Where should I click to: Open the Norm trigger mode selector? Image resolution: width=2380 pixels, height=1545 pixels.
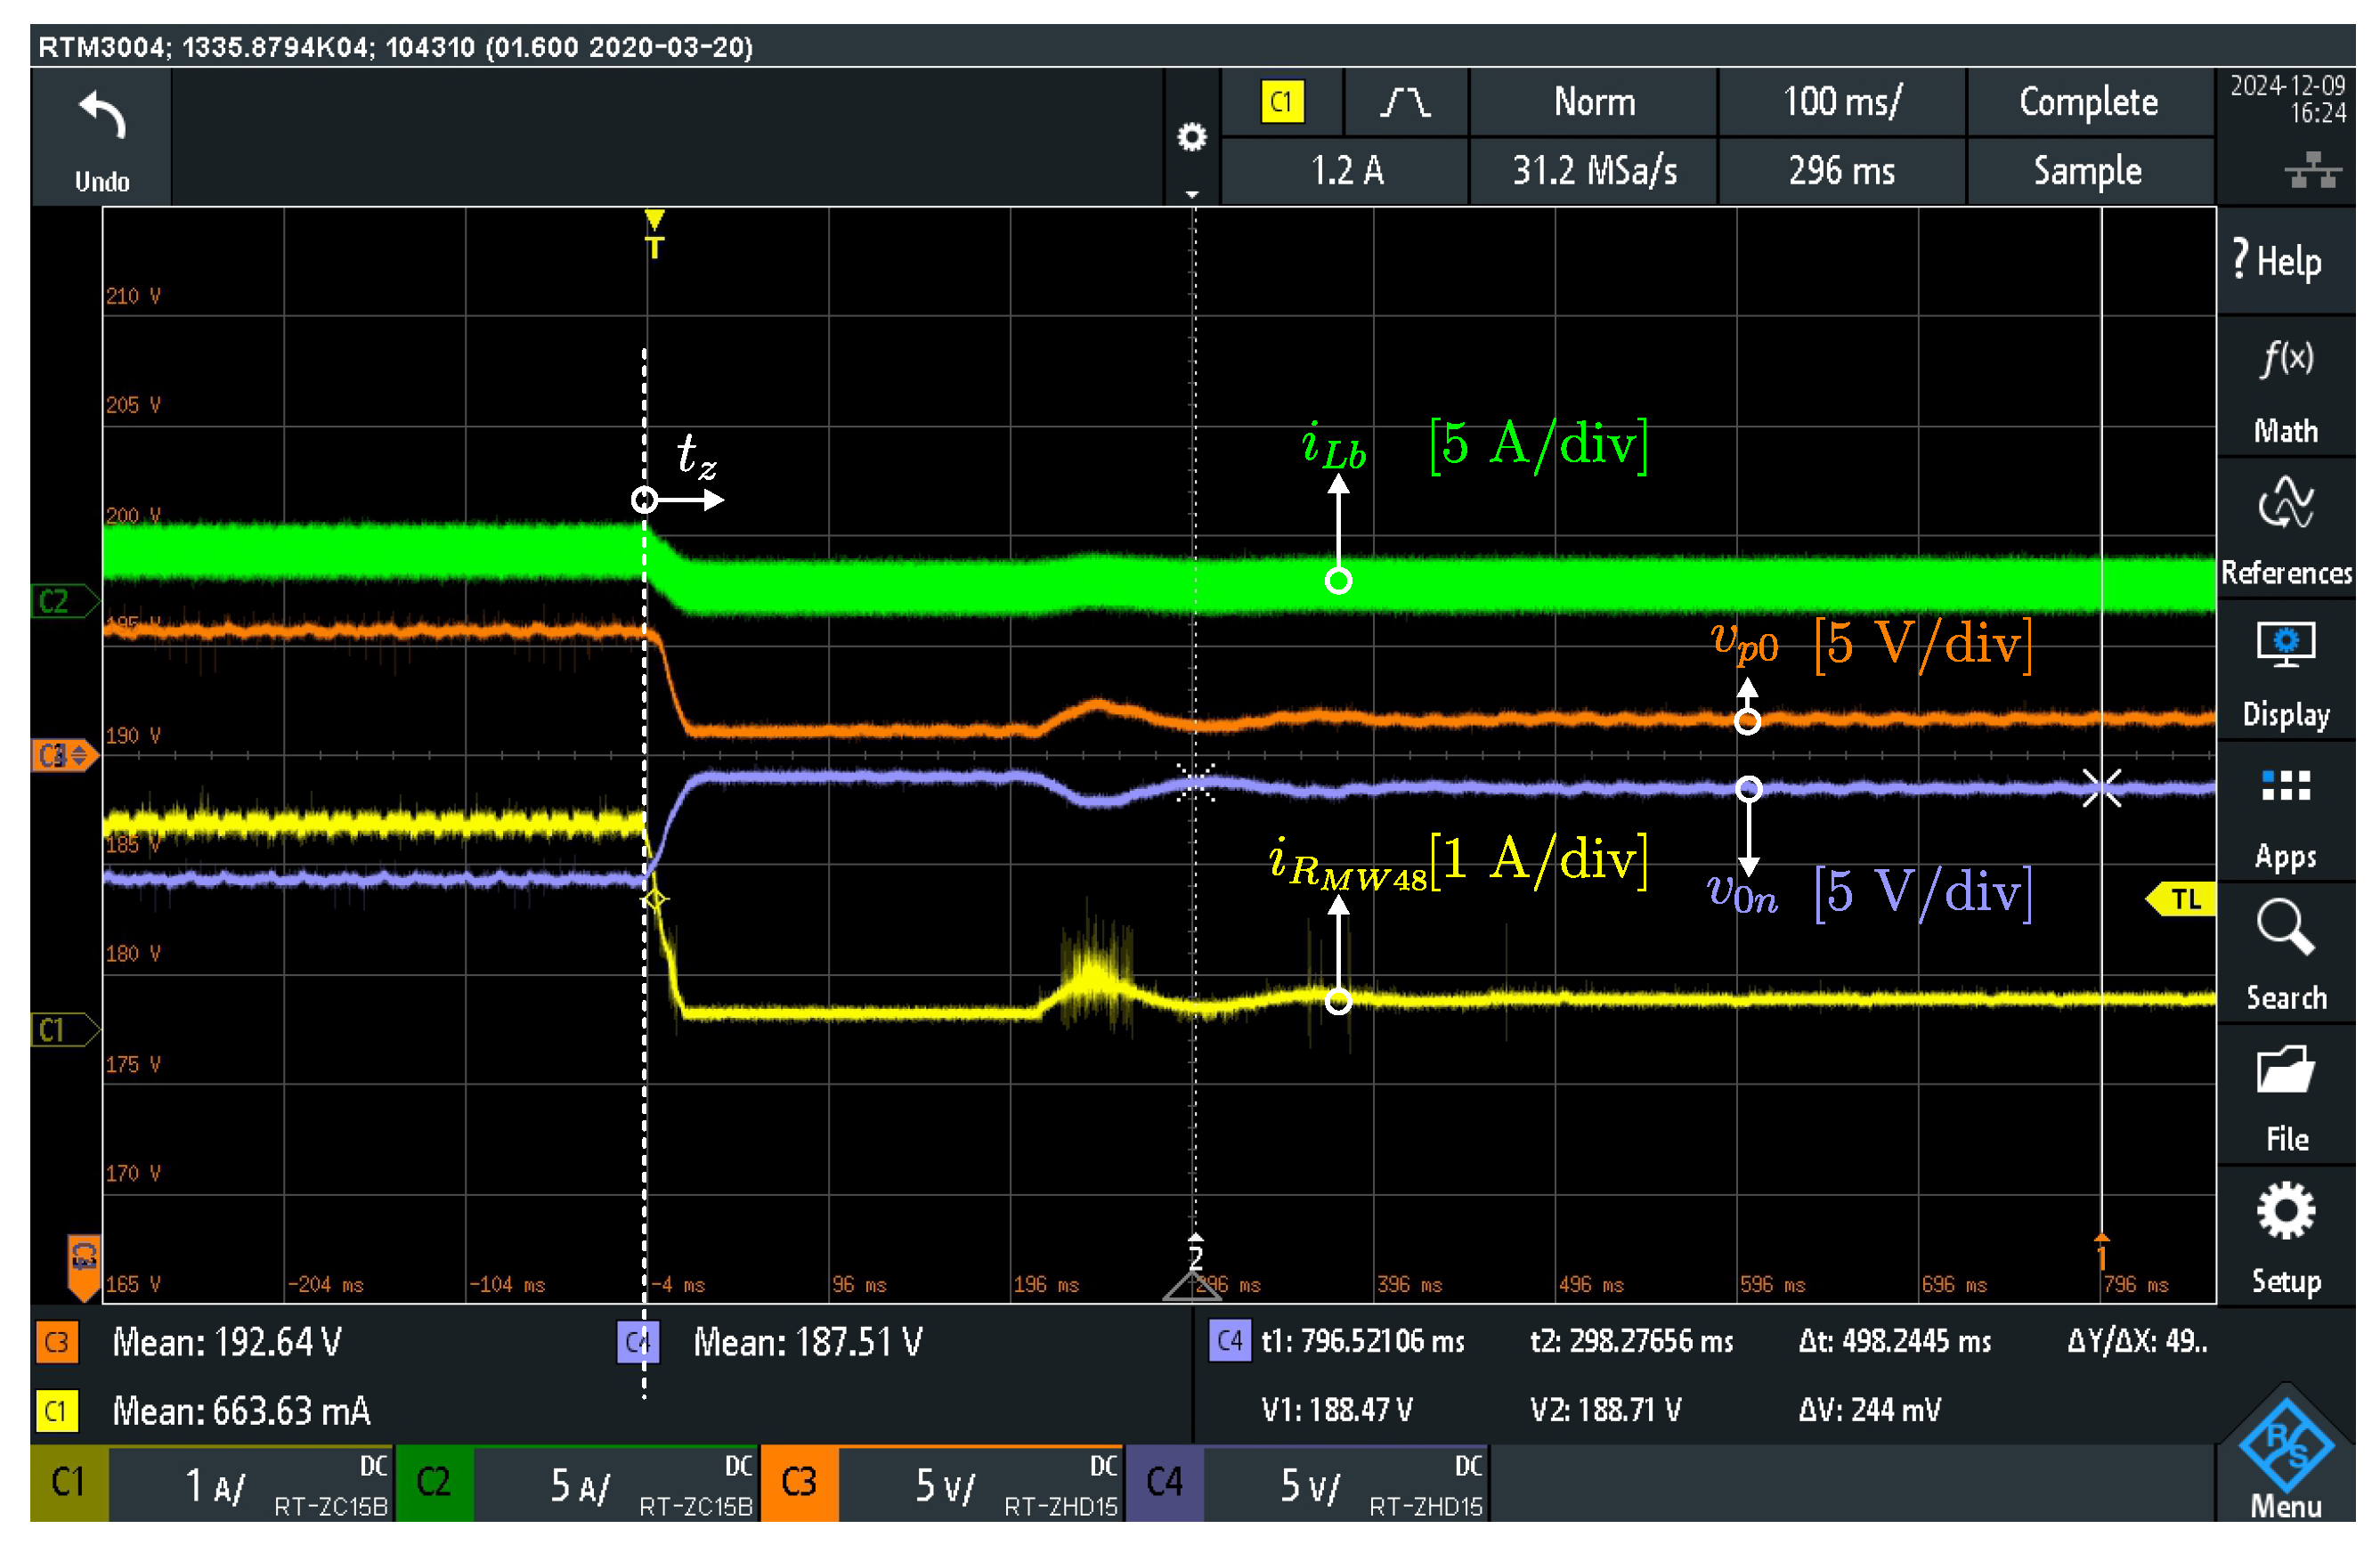[1594, 102]
